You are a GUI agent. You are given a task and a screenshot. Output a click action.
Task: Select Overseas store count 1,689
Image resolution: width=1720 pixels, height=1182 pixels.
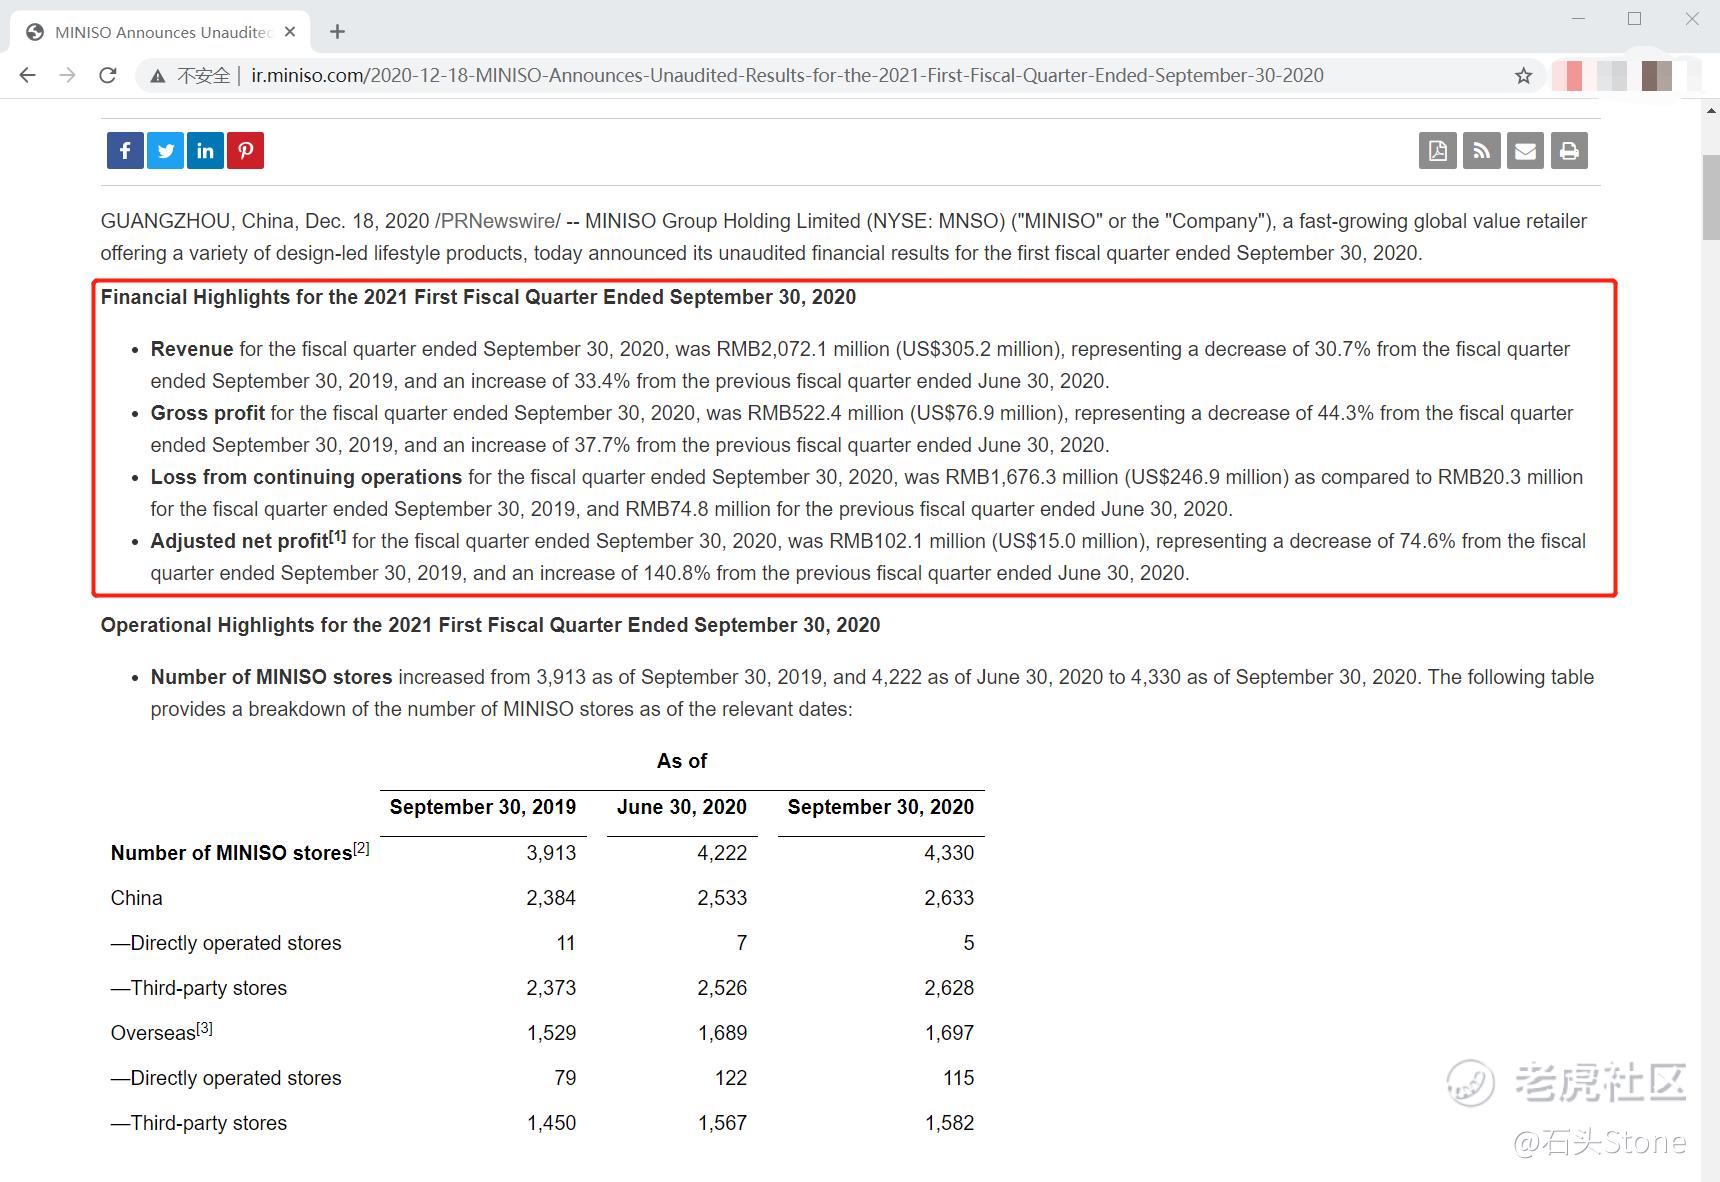(x=722, y=1033)
